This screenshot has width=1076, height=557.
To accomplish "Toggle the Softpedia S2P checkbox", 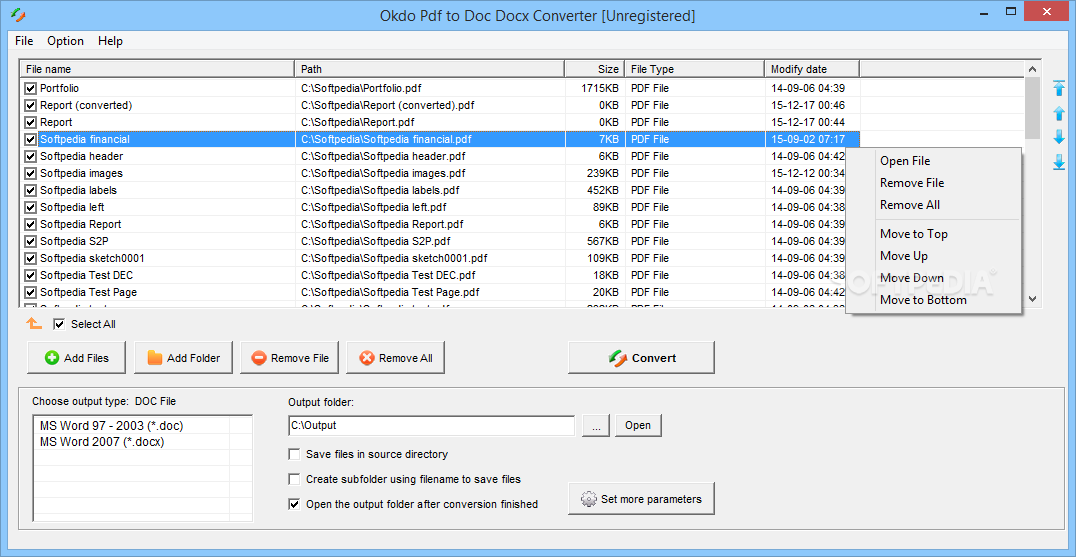I will (30, 241).
